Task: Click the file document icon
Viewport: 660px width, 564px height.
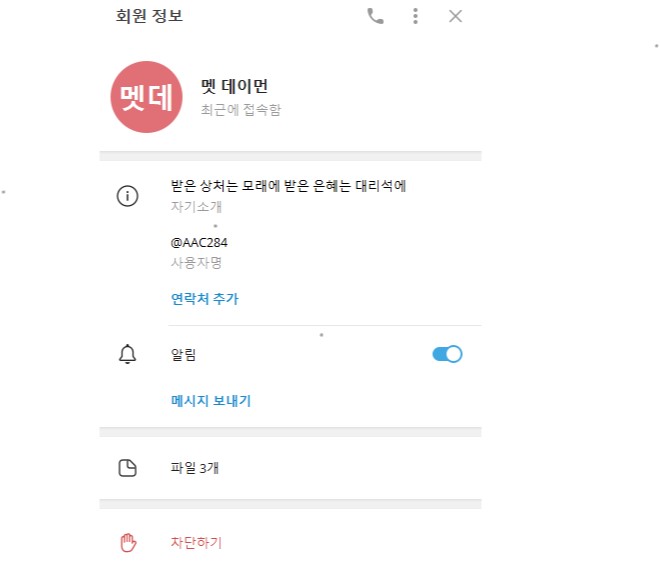Action: pos(128,468)
